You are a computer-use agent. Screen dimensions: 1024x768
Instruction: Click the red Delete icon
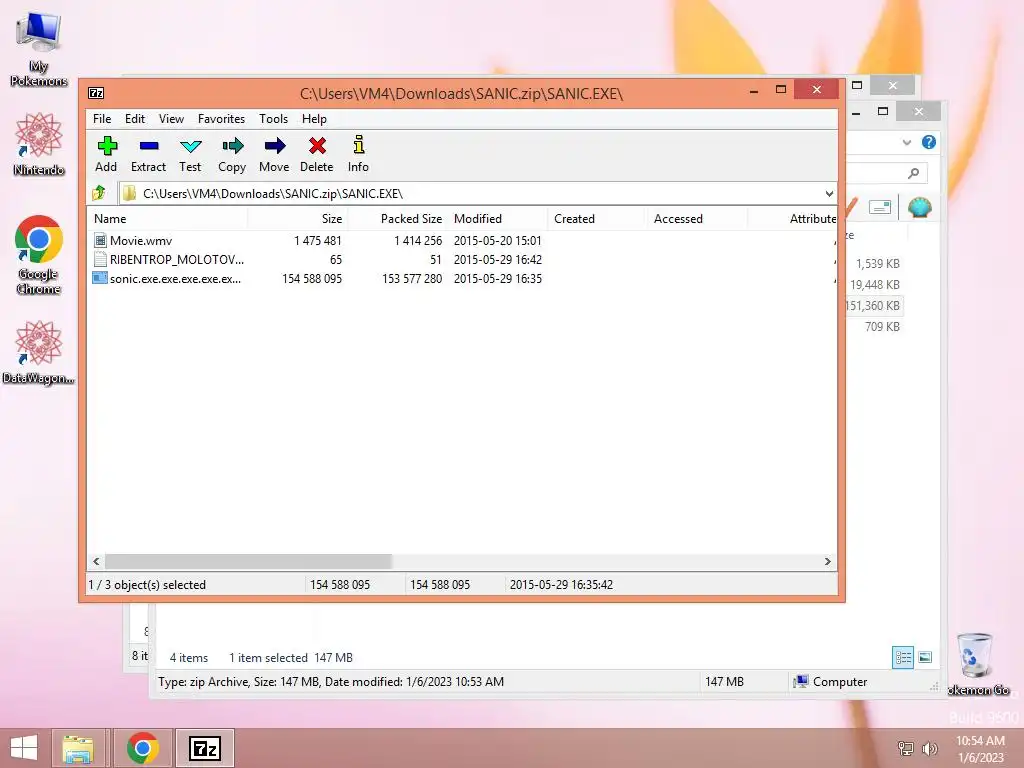click(x=317, y=146)
